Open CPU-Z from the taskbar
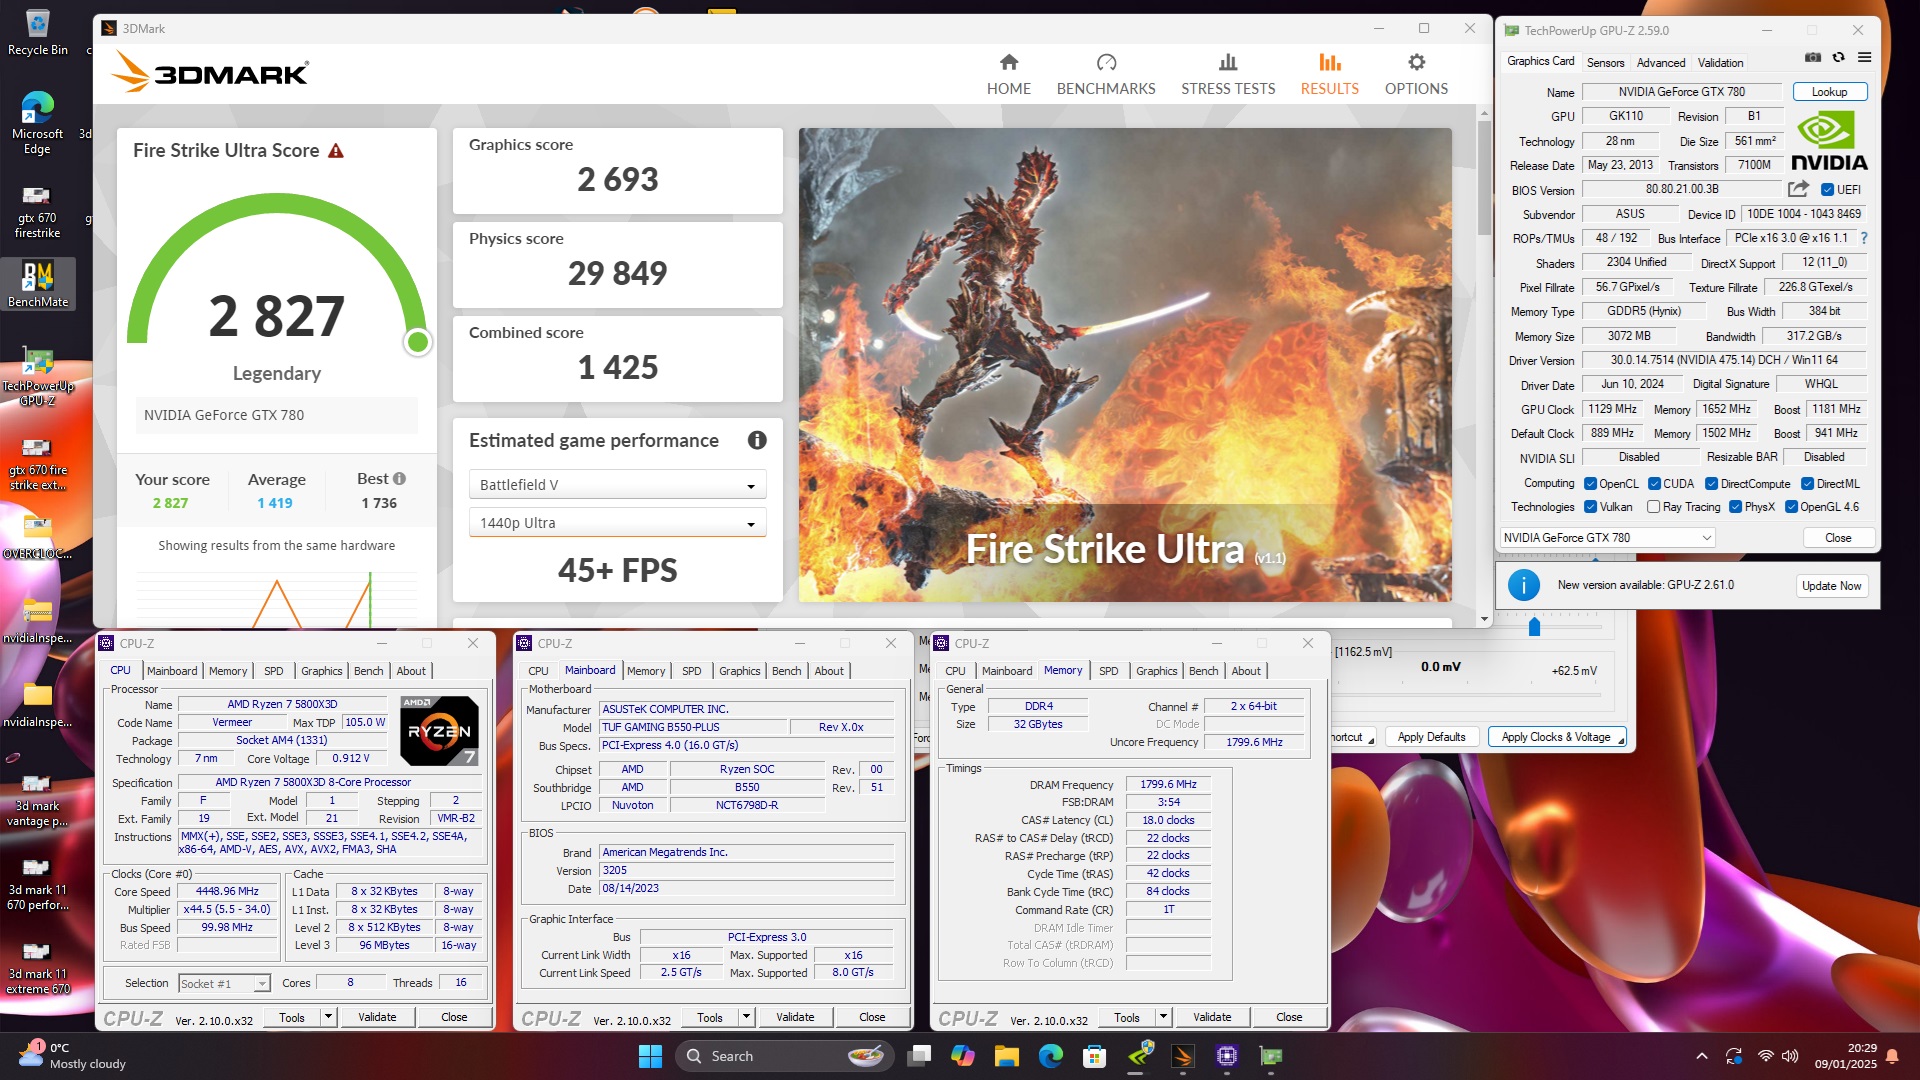1920x1080 pixels. coord(1227,1056)
